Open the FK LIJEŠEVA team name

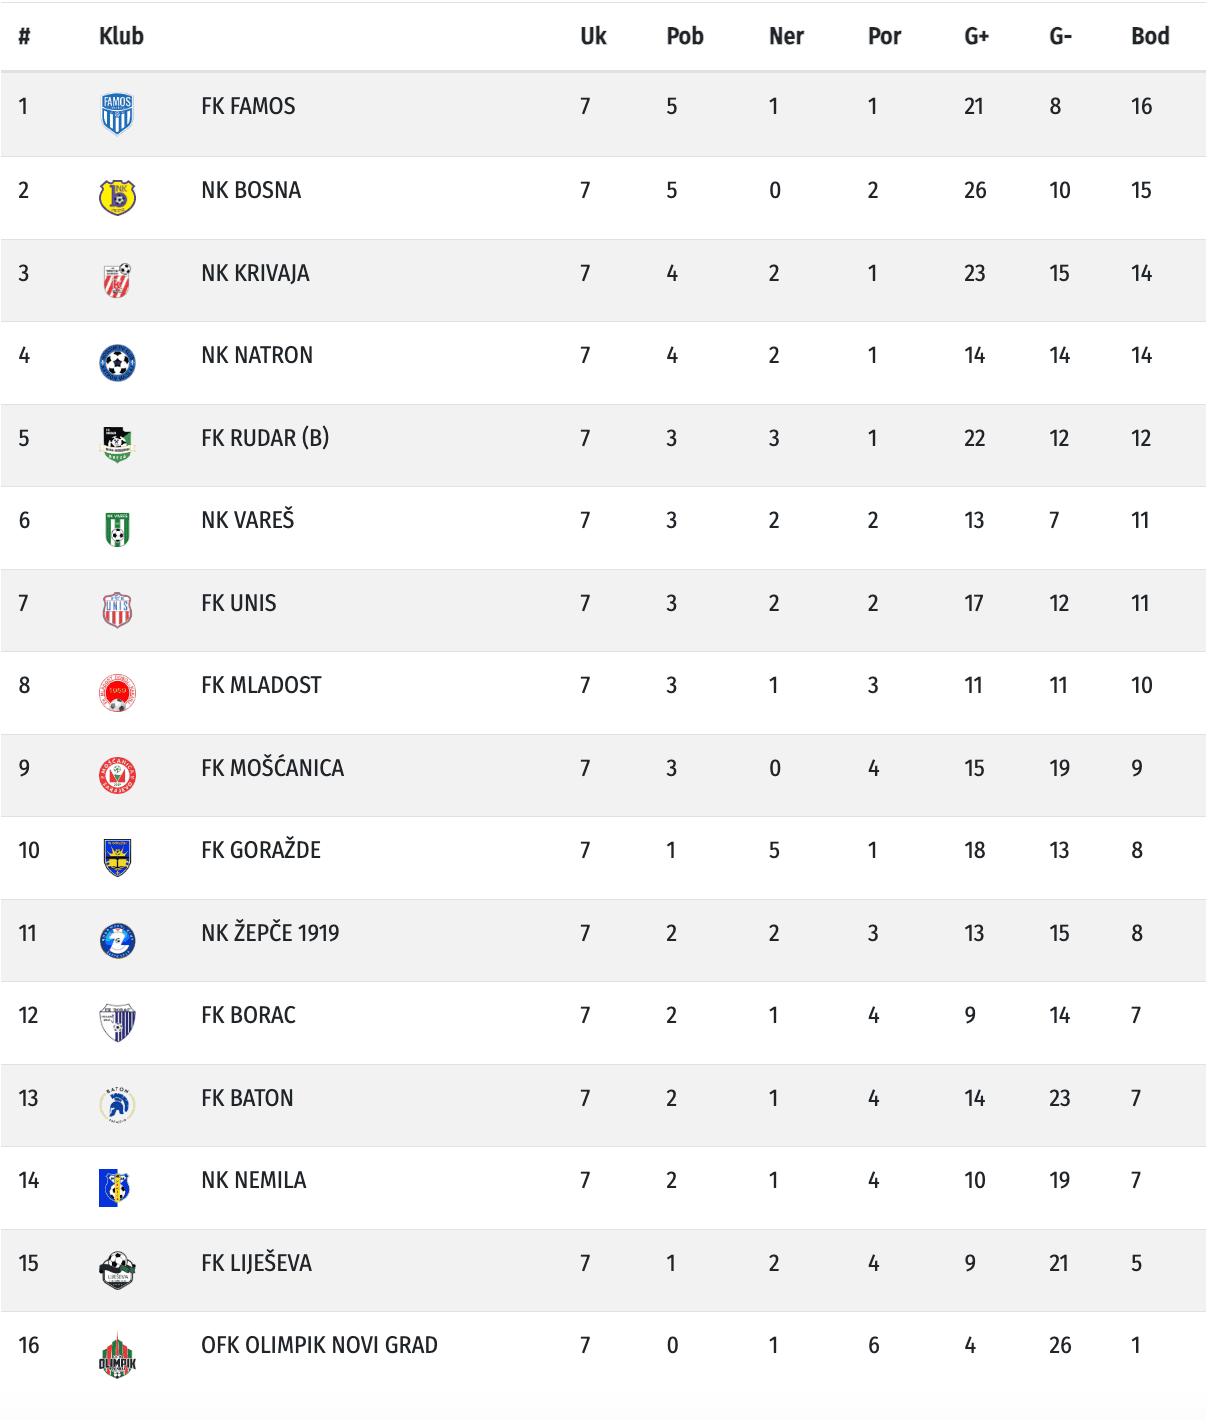click(256, 1263)
